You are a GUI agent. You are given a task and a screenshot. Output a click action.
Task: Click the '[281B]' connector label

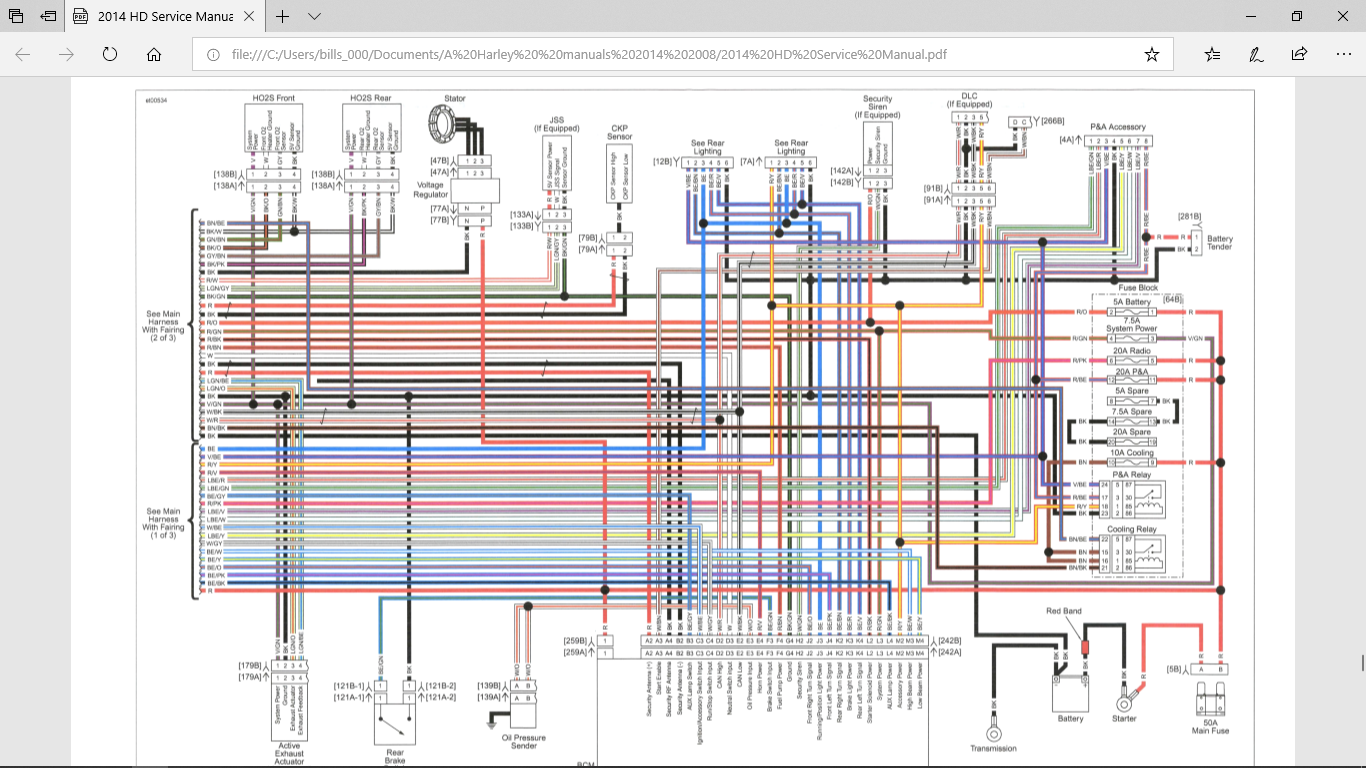[x=1189, y=217]
